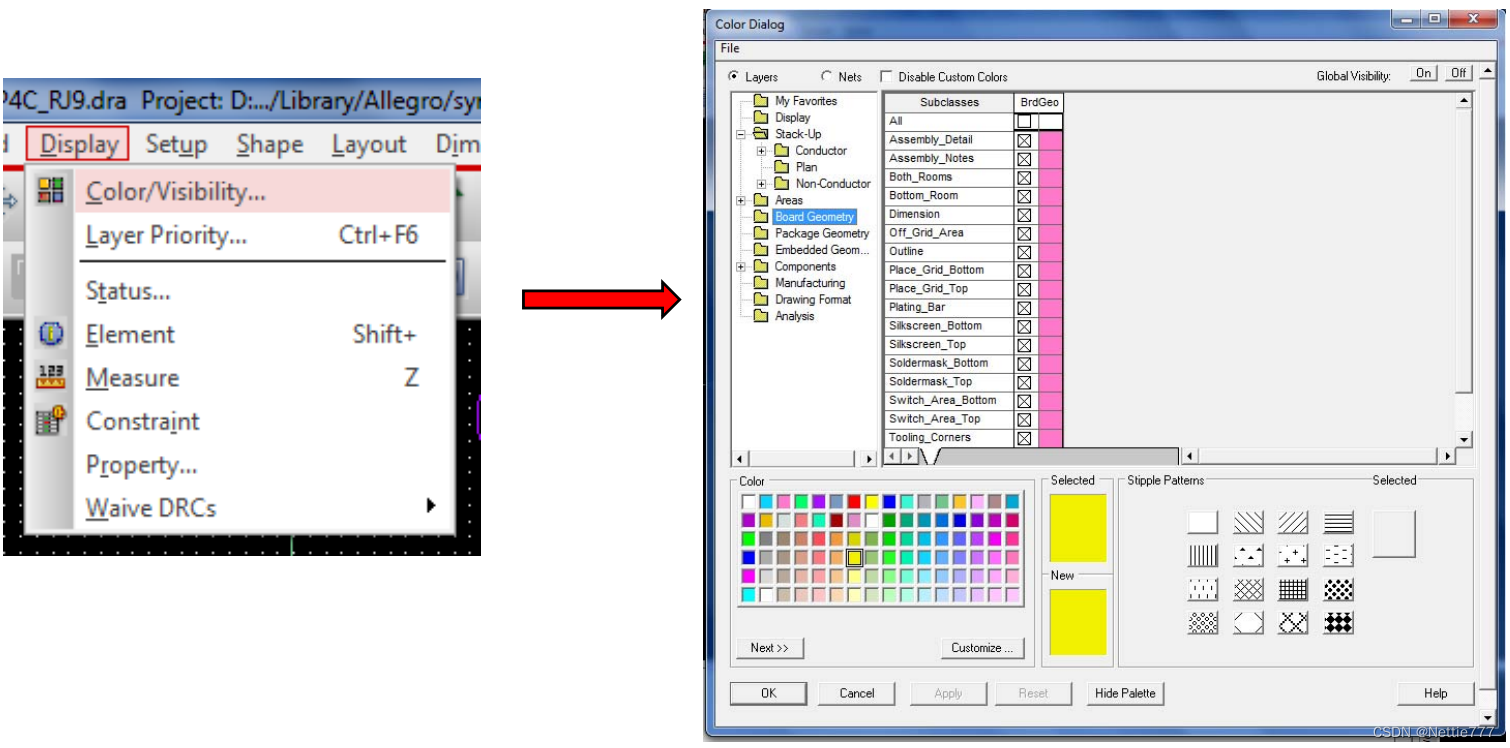The height and width of the screenshot is (748, 1510).
Task: Toggle Soldermask_Bottom visibility checkbox
Action: pos(1024,364)
